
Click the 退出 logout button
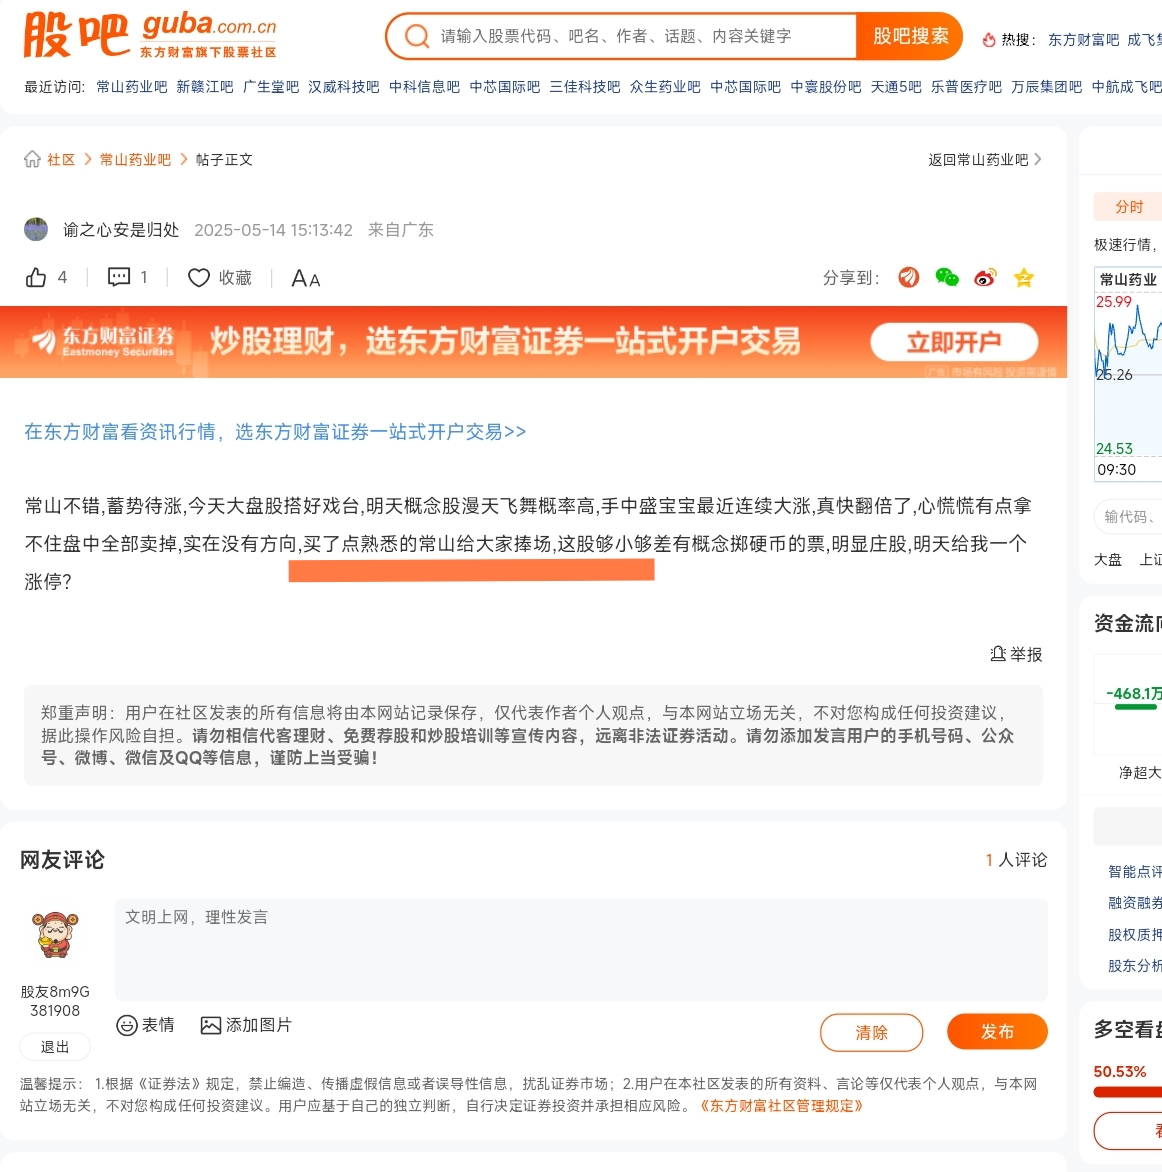coord(55,1046)
